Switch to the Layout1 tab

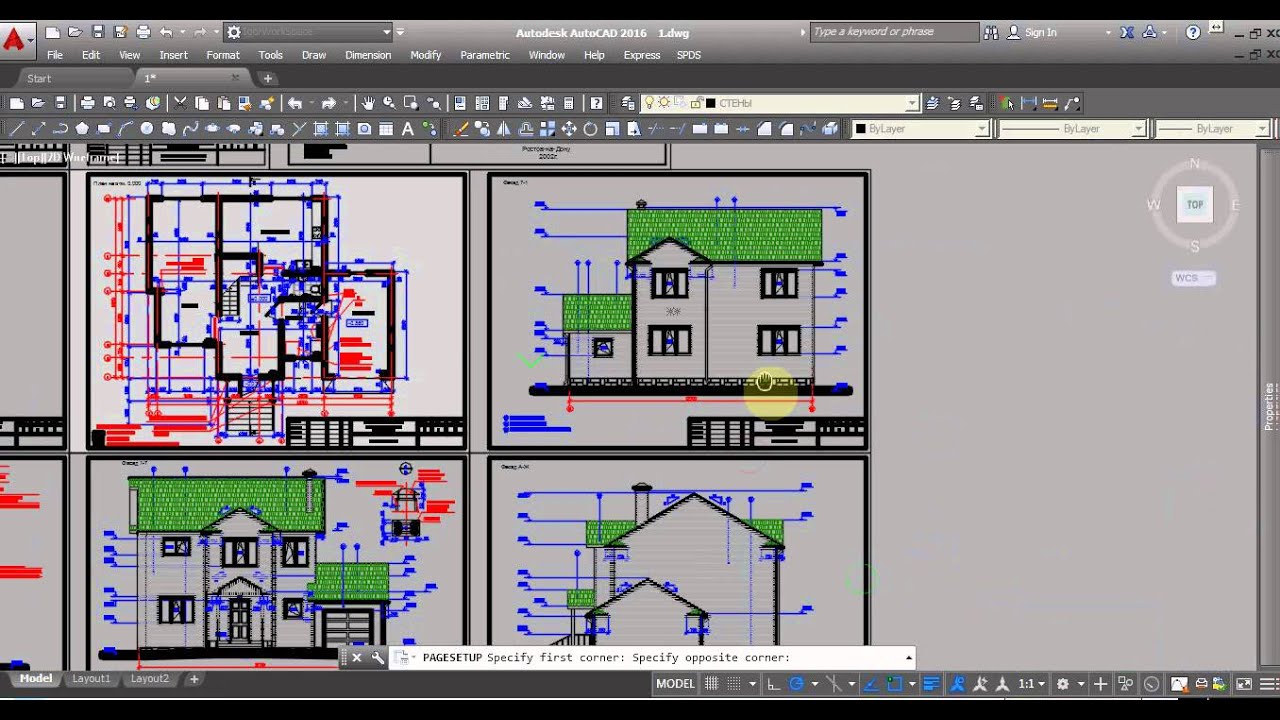coord(91,678)
